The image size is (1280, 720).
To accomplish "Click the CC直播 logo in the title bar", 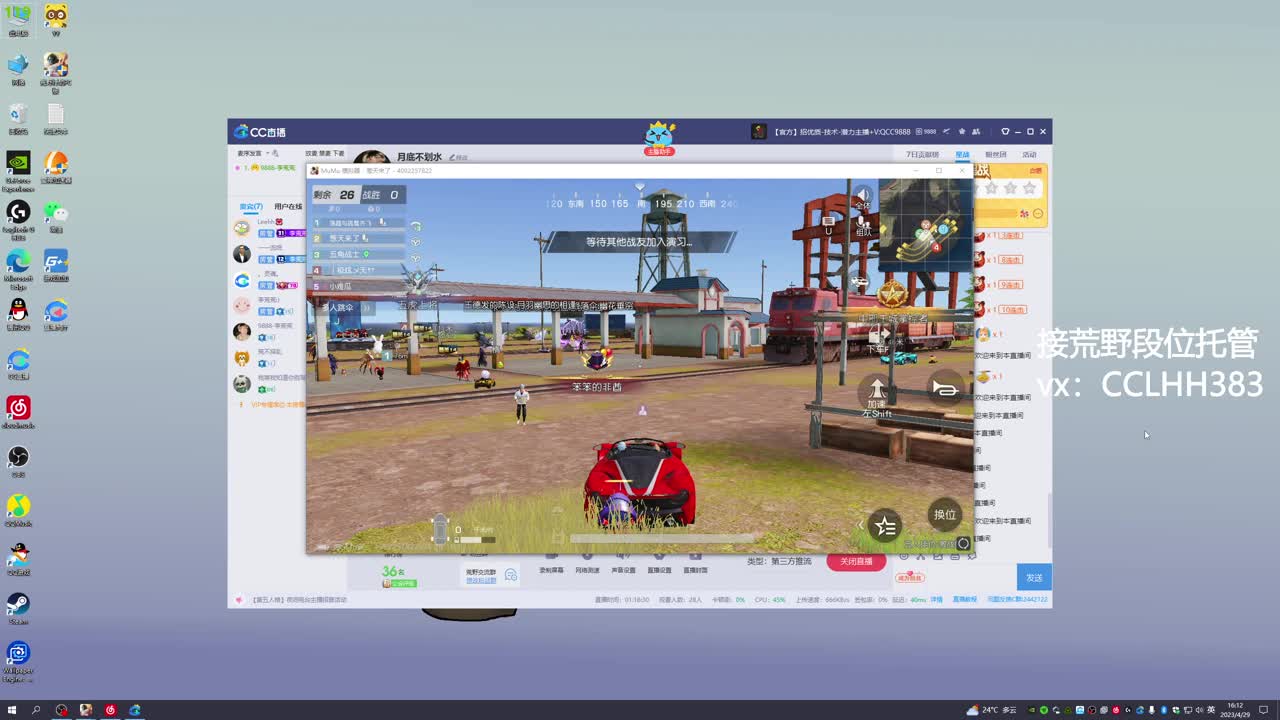I will 260,132.
